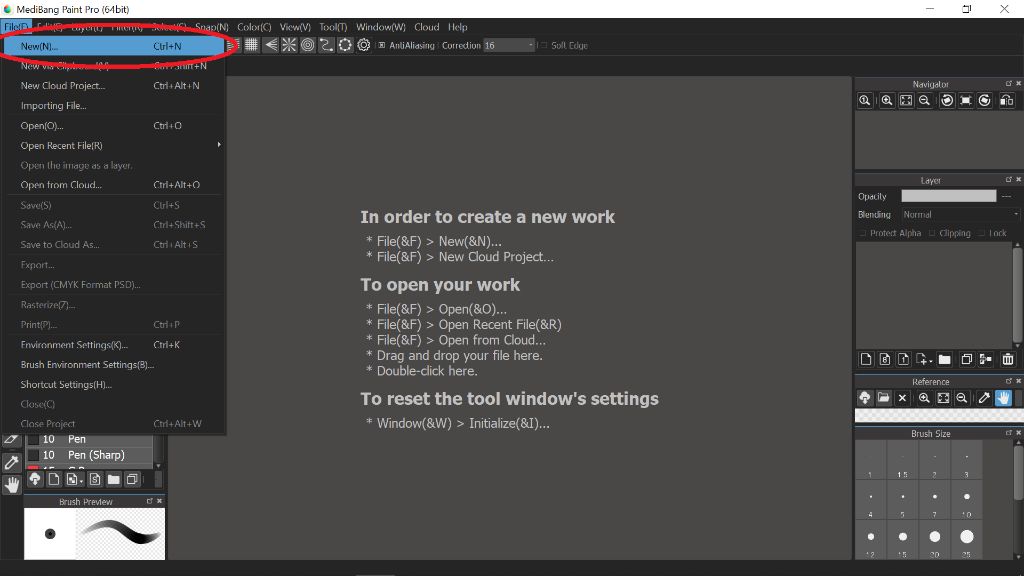Toggle Protect Alpha checkbox
The image size is (1024, 576).
(863, 233)
